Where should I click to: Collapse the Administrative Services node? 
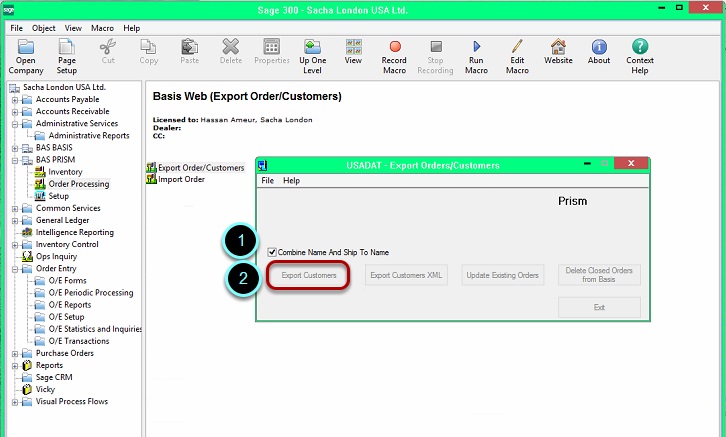coord(15,124)
